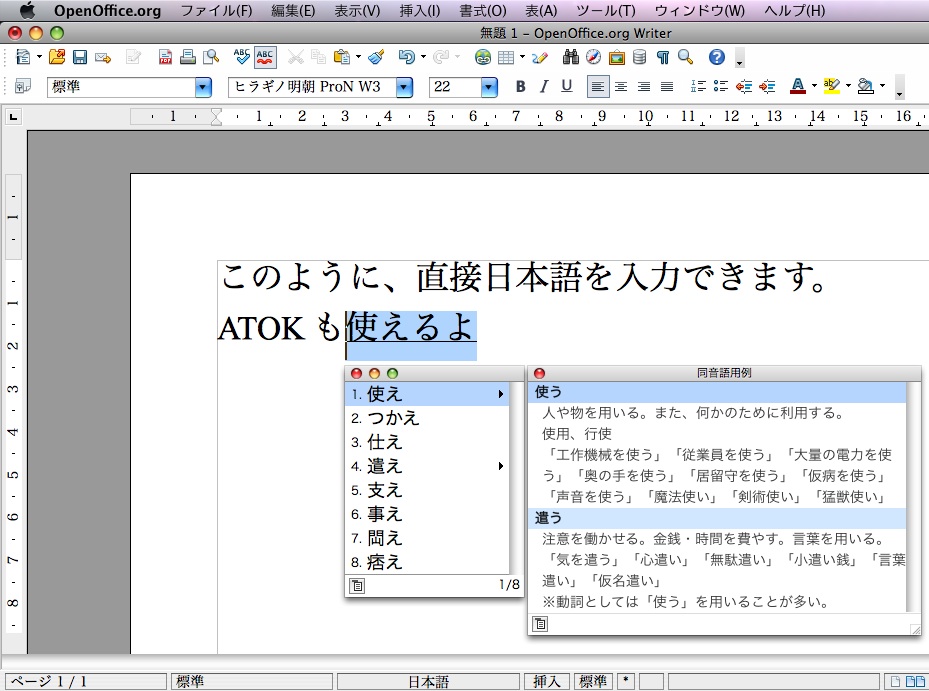Expand the paragraph style 標準 dropdown
This screenshot has width=929, height=691.
pyautogui.click(x=203, y=87)
